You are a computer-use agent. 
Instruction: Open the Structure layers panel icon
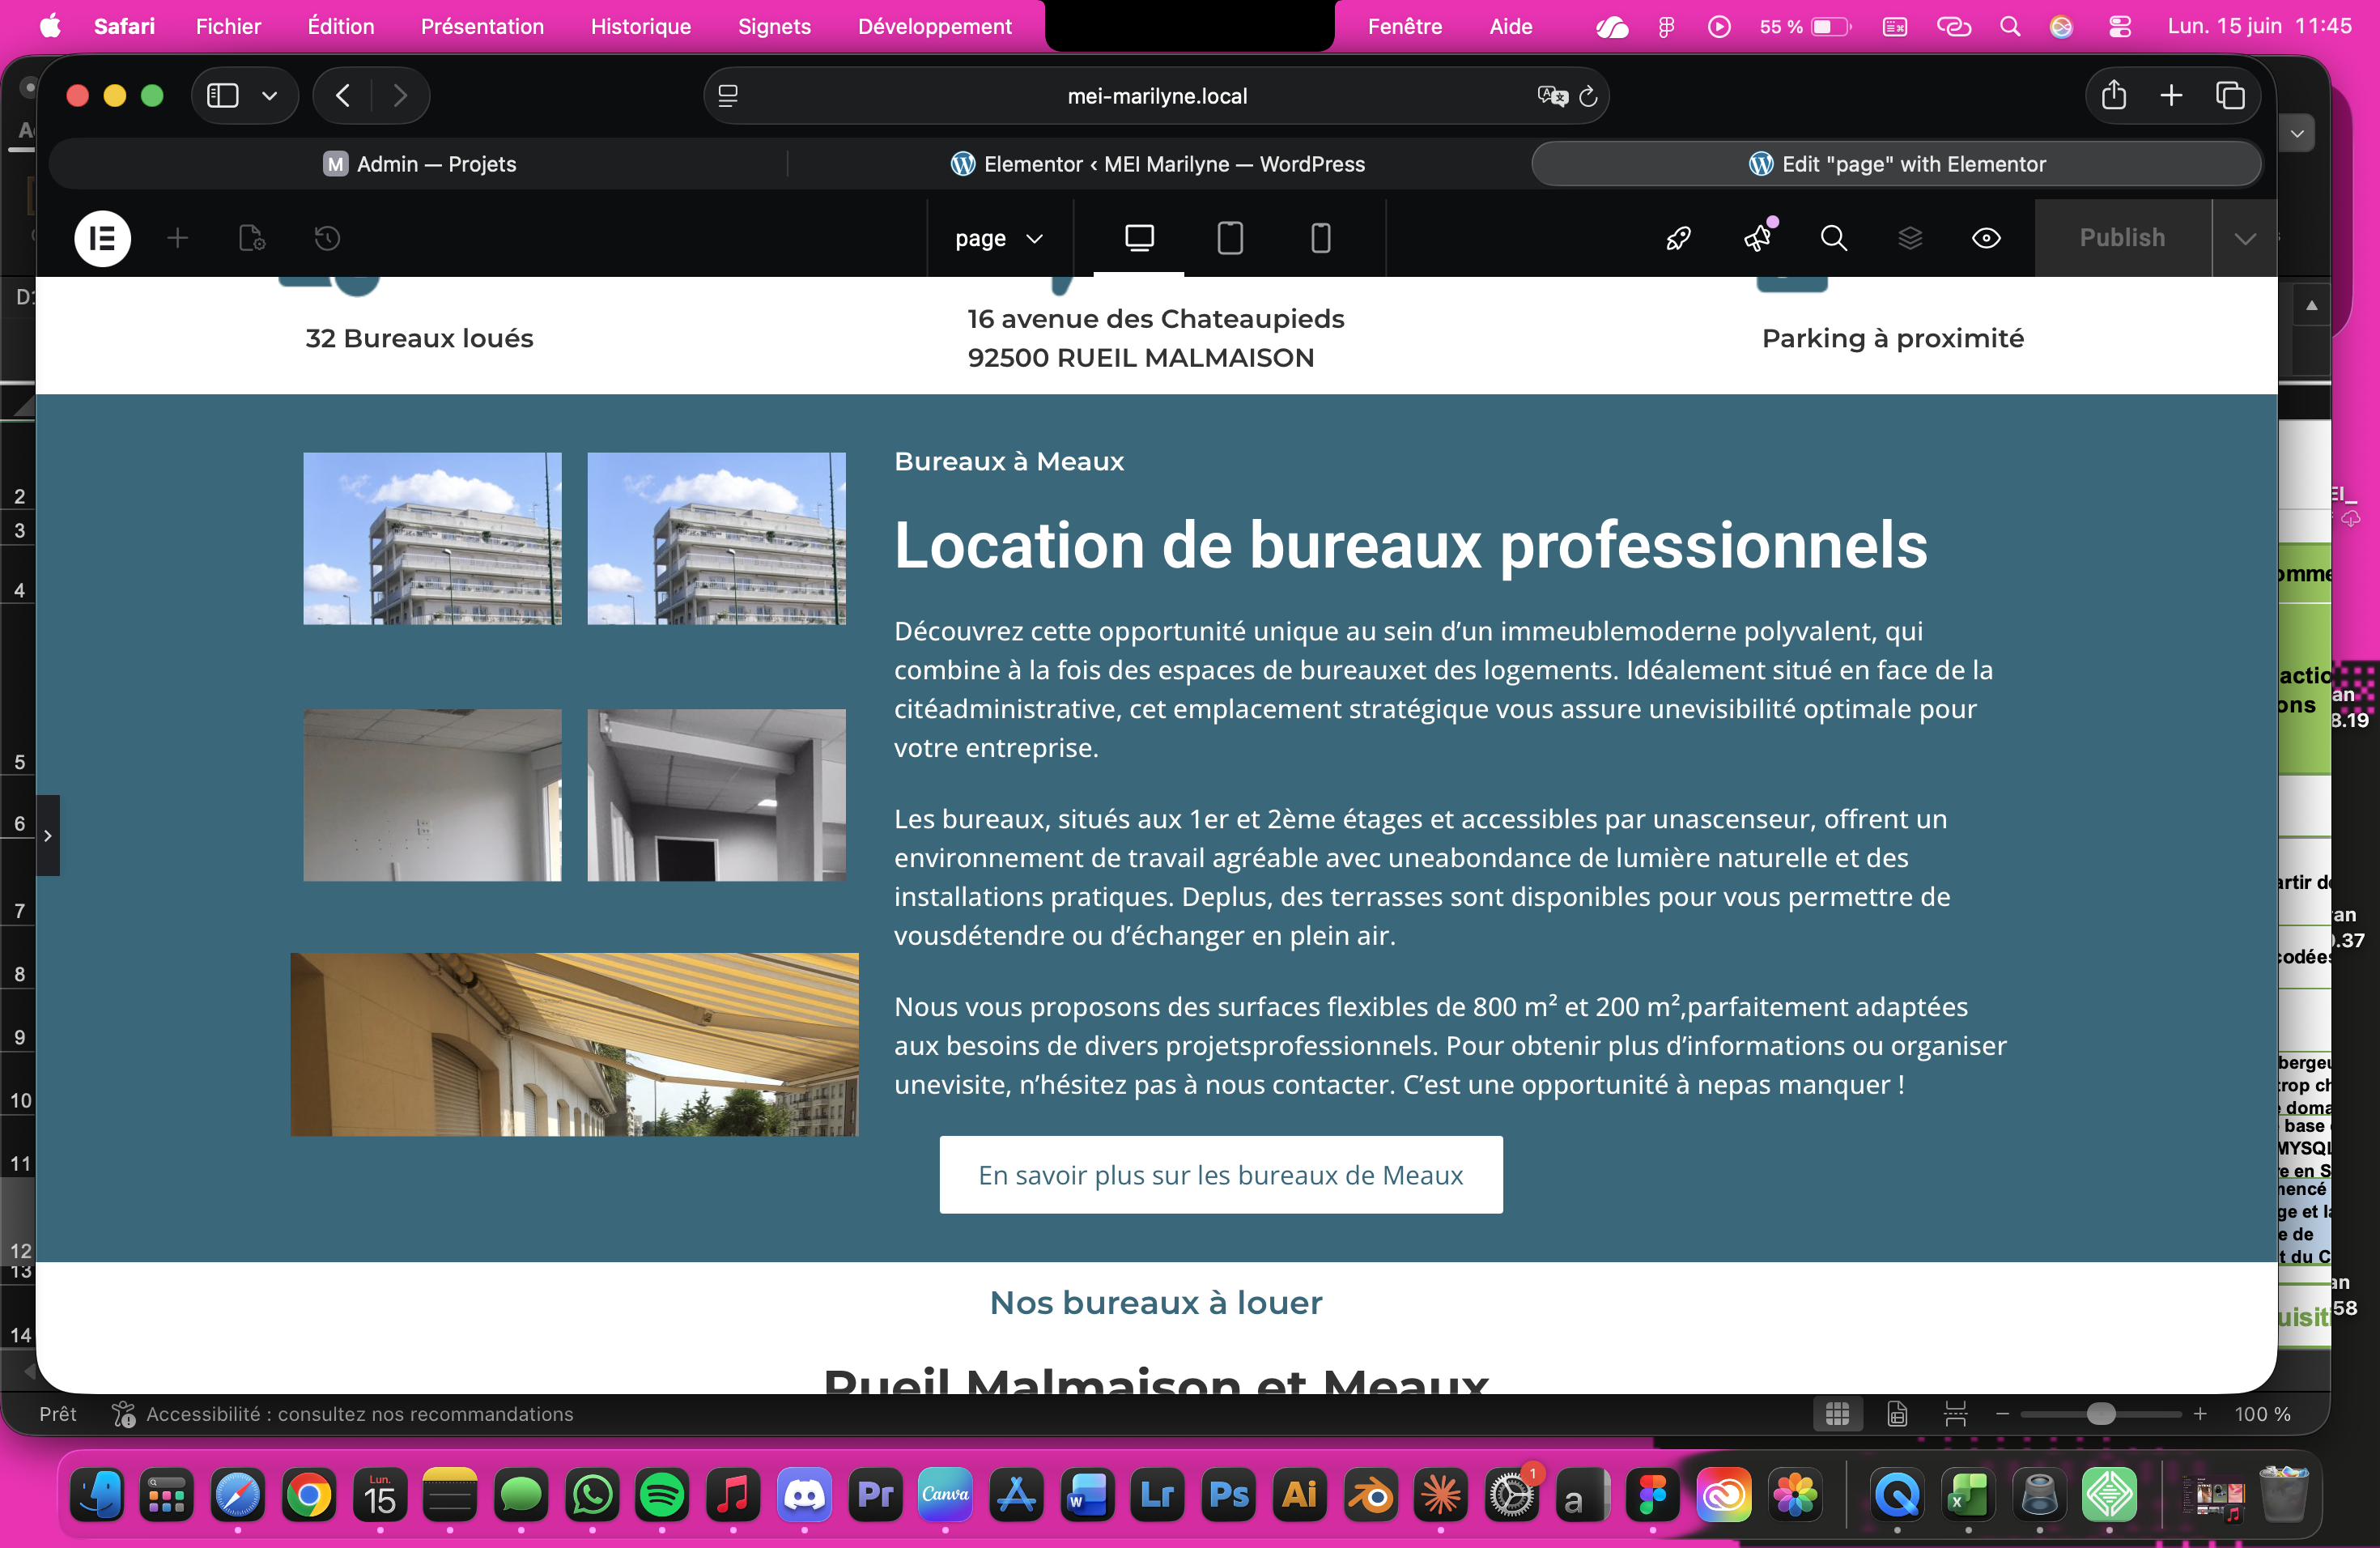pyautogui.click(x=1910, y=238)
